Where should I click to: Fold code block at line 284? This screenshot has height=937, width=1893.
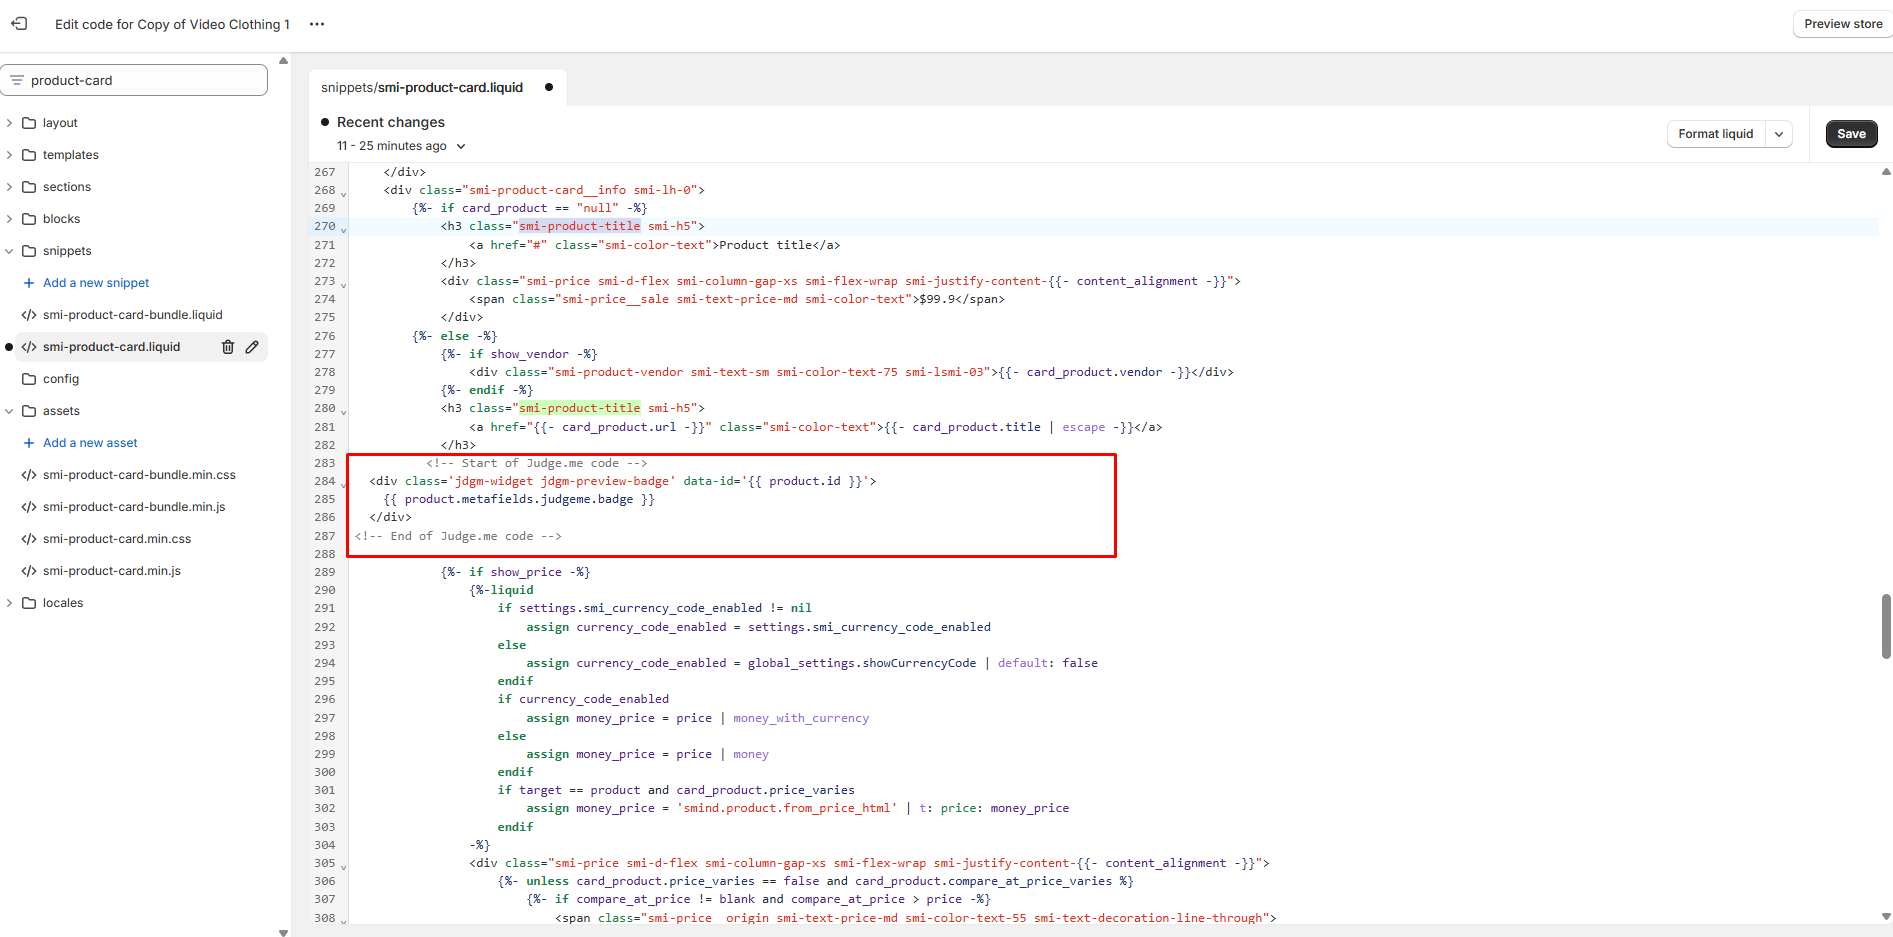344,485
